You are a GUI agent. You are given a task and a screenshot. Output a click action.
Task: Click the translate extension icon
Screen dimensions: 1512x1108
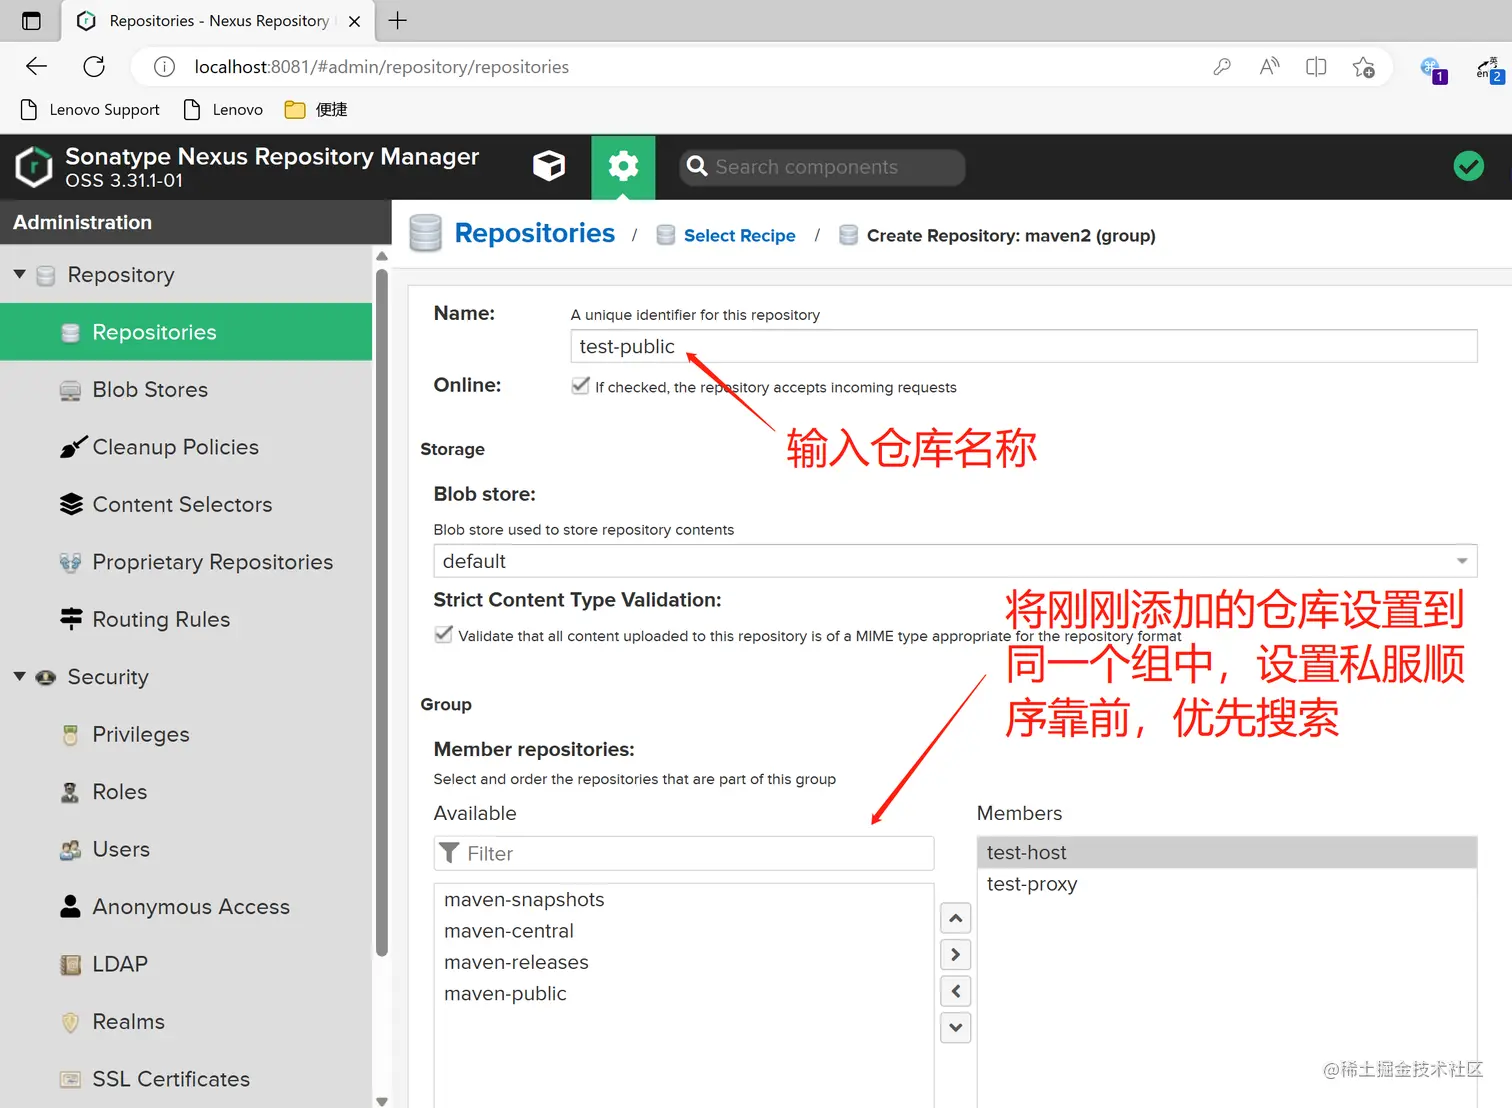pyautogui.click(x=1433, y=69)
